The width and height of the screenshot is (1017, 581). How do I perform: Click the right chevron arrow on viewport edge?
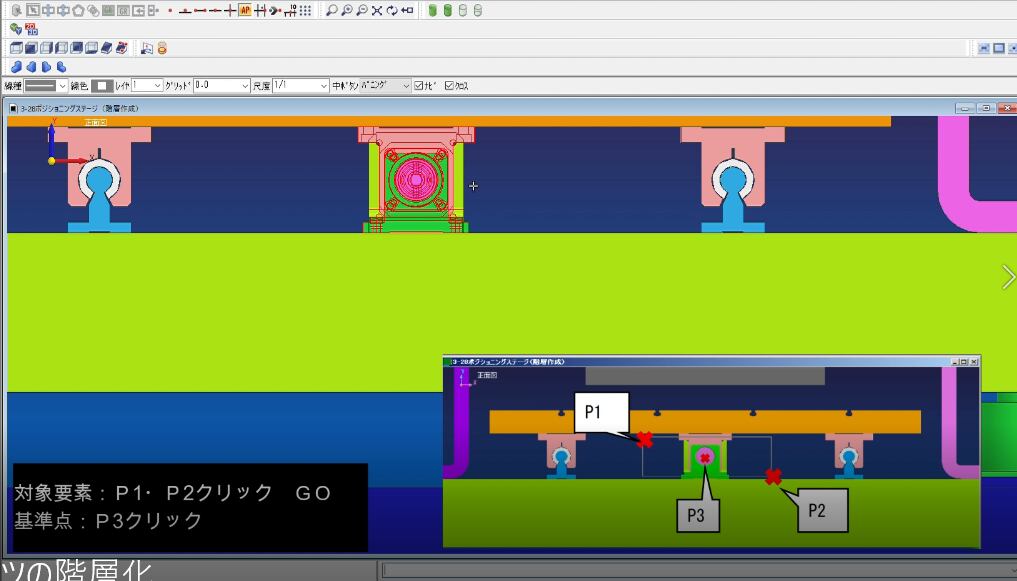(x=1007, y=279)
